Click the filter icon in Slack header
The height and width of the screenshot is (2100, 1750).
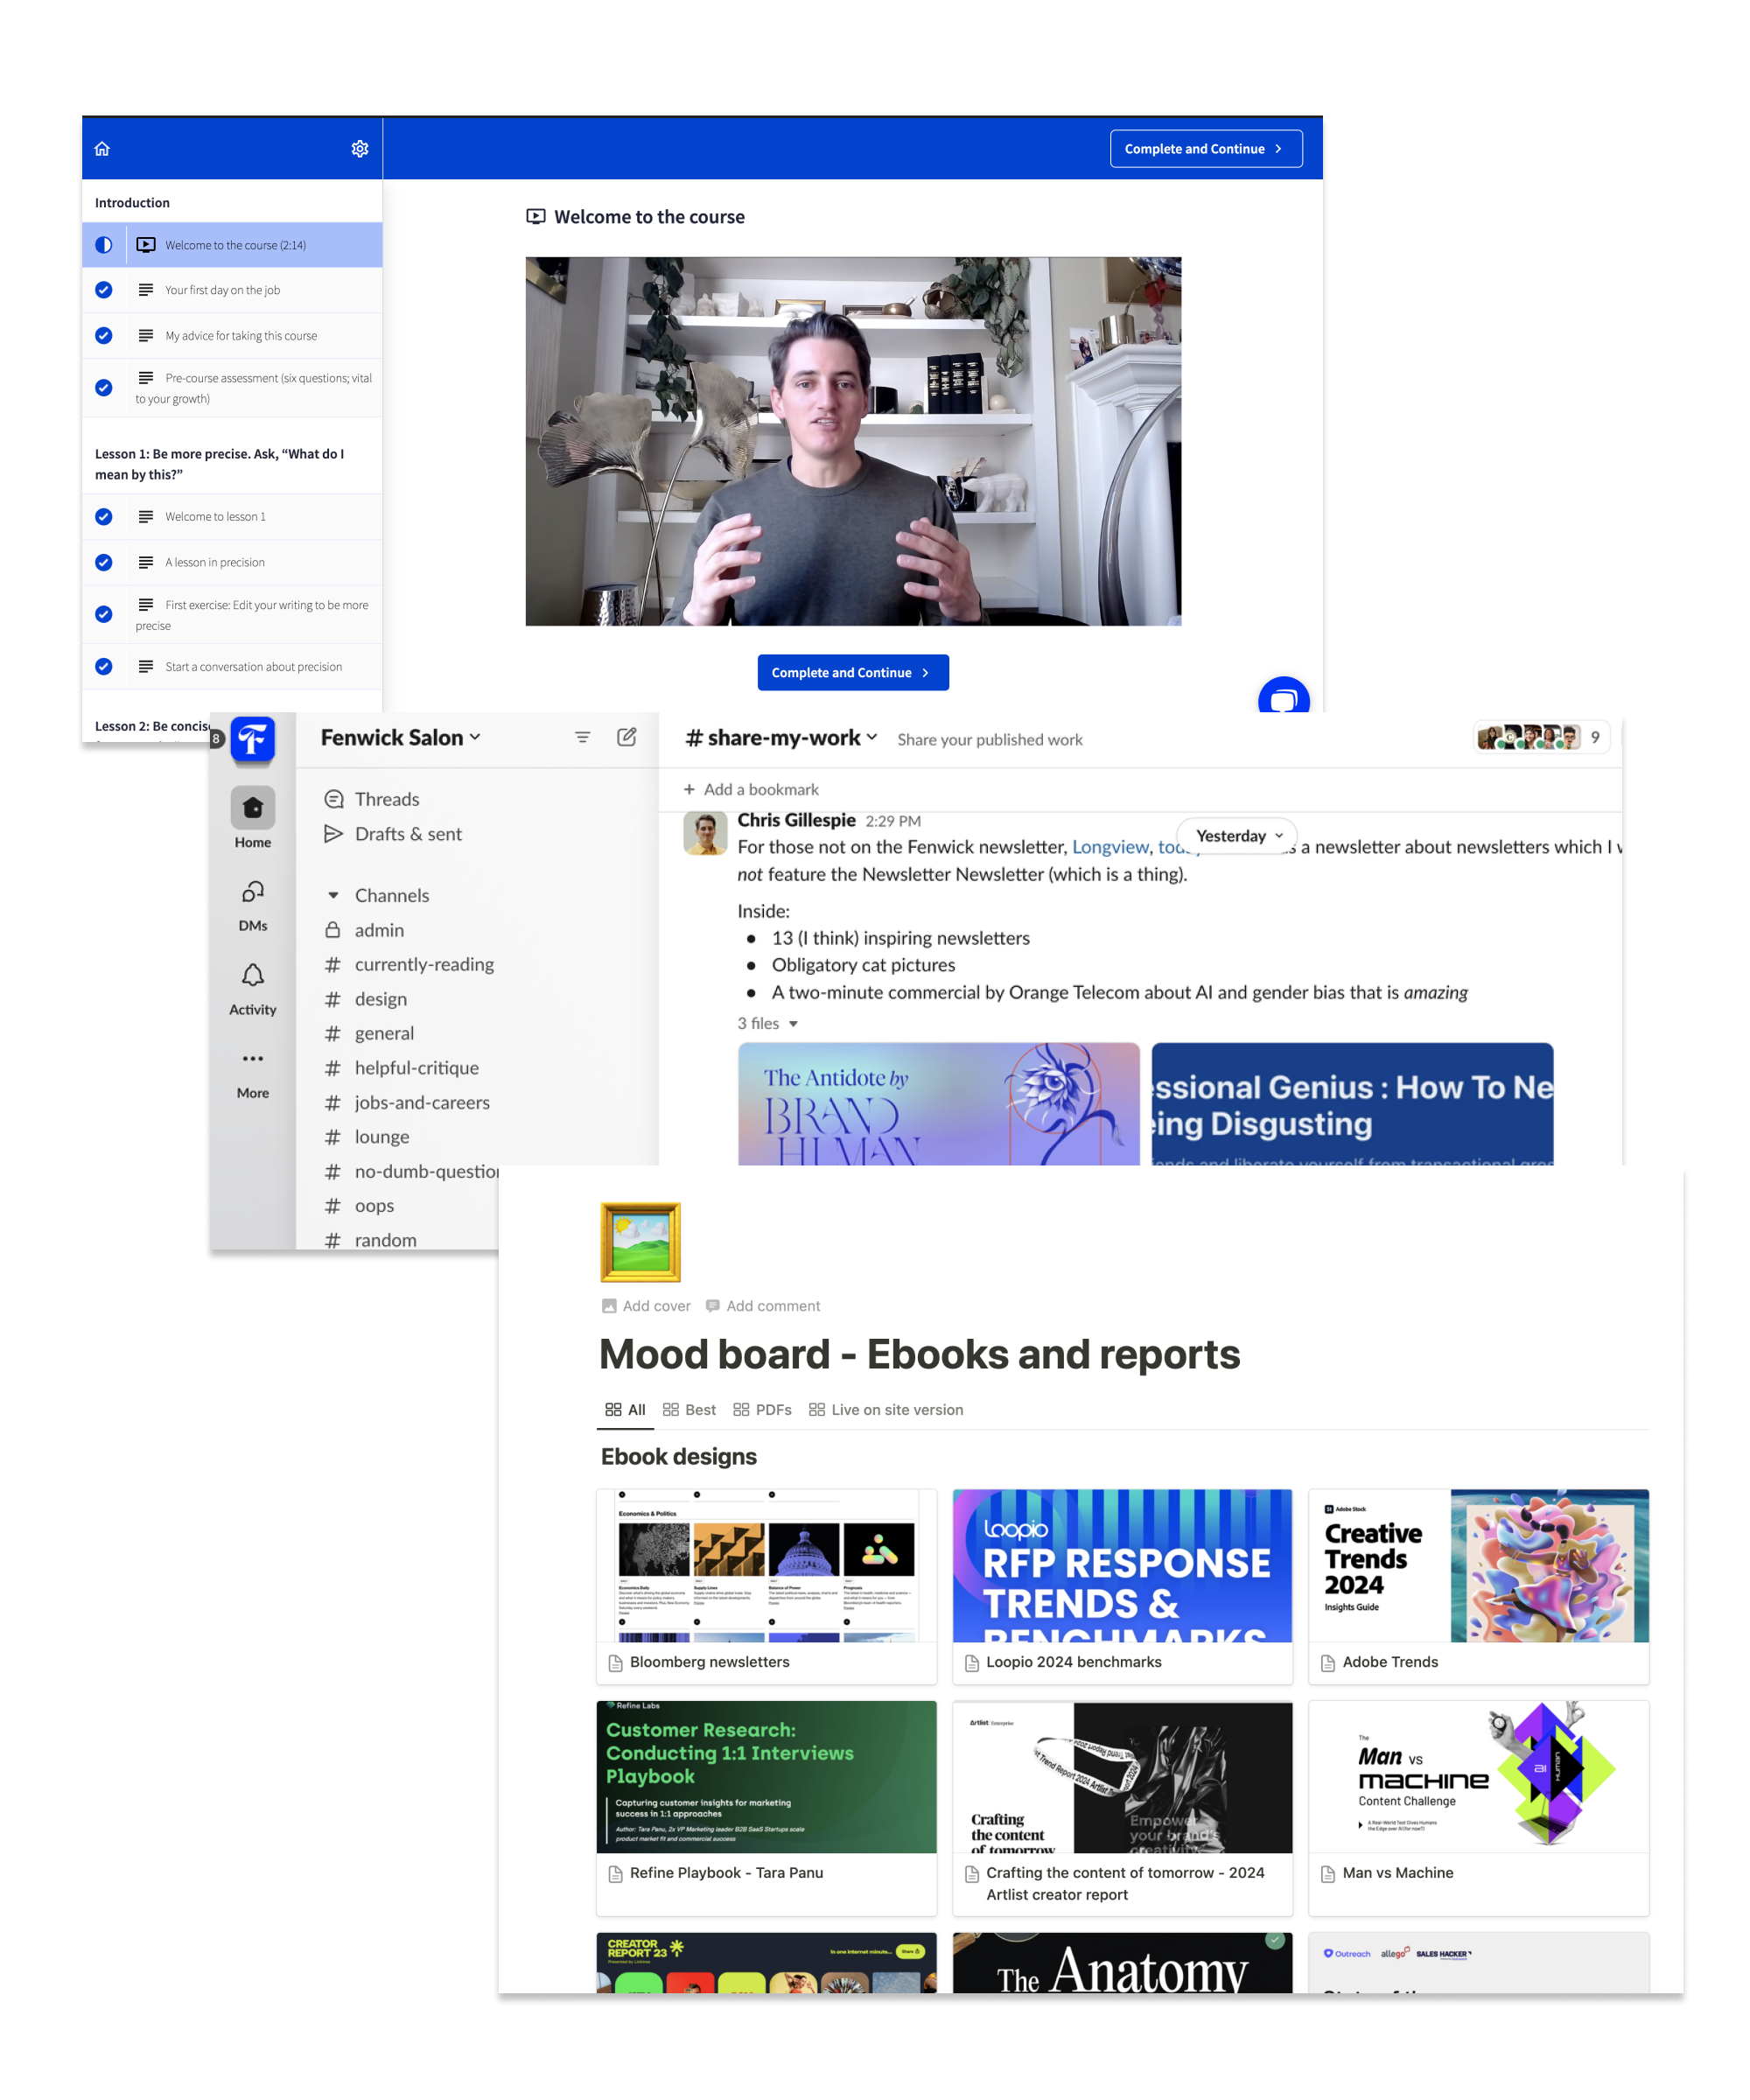pyautogui.click(x=582, y=738)
